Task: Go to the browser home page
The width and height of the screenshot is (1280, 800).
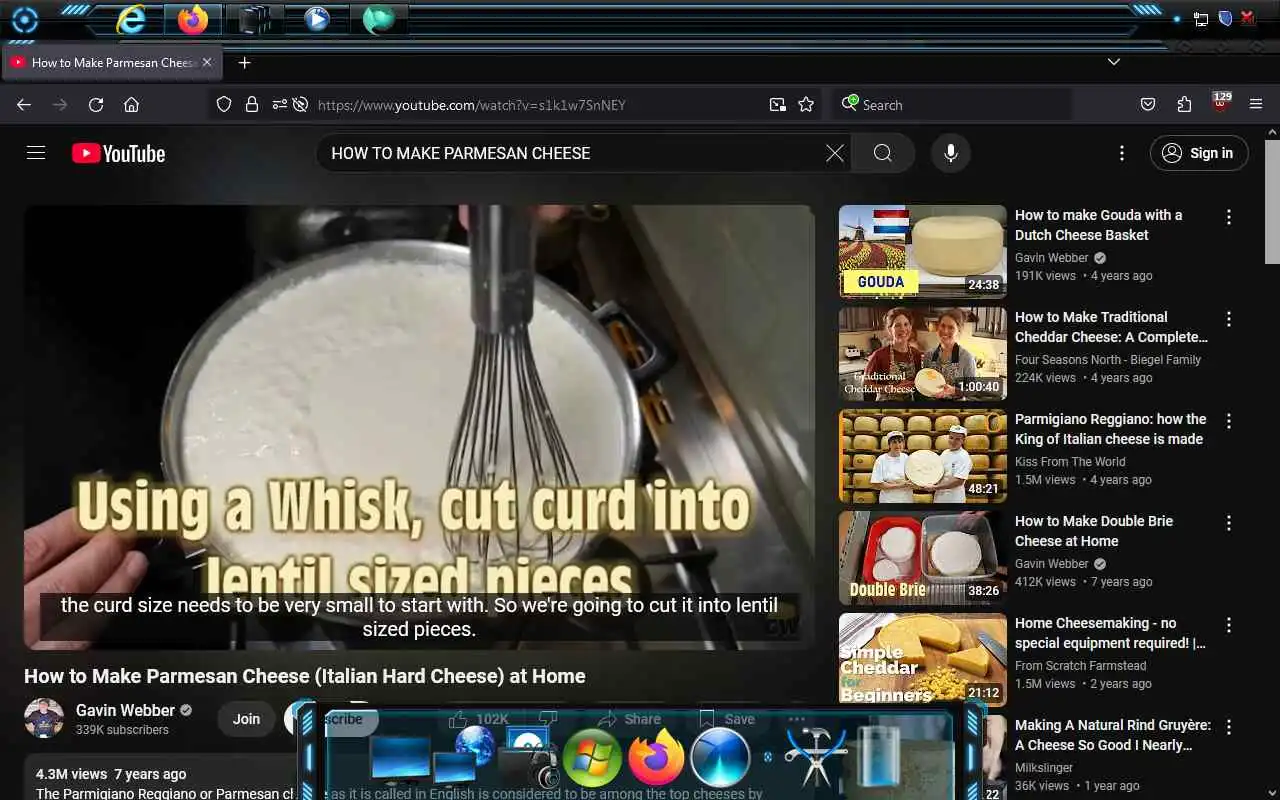Action: point(131,105)
